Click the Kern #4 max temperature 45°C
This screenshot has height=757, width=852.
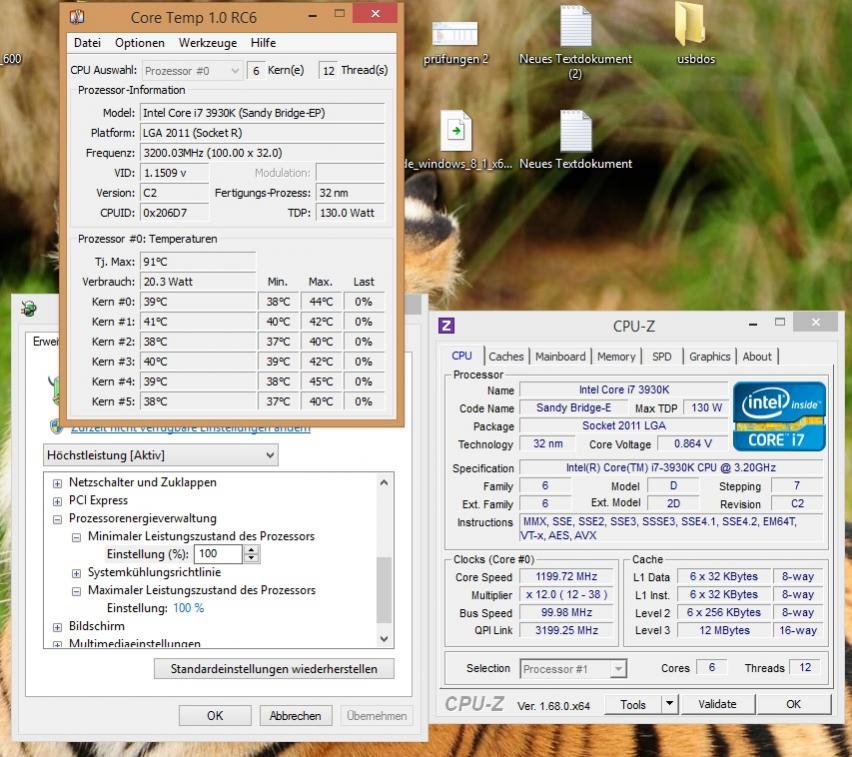(321, 381)
